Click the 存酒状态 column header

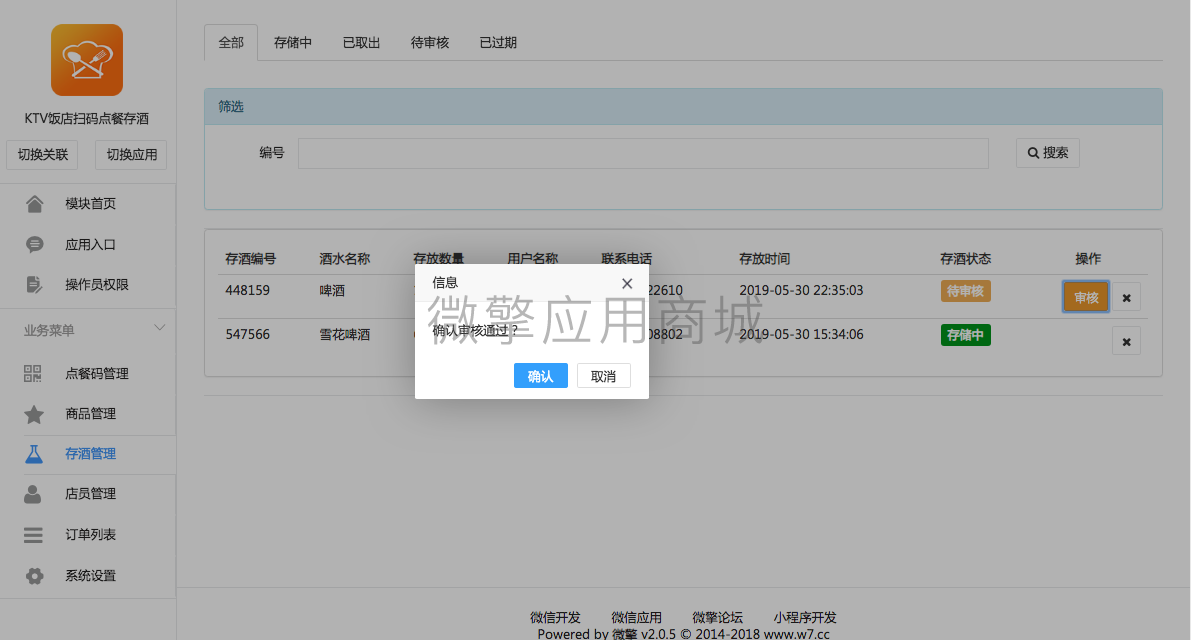965,259
